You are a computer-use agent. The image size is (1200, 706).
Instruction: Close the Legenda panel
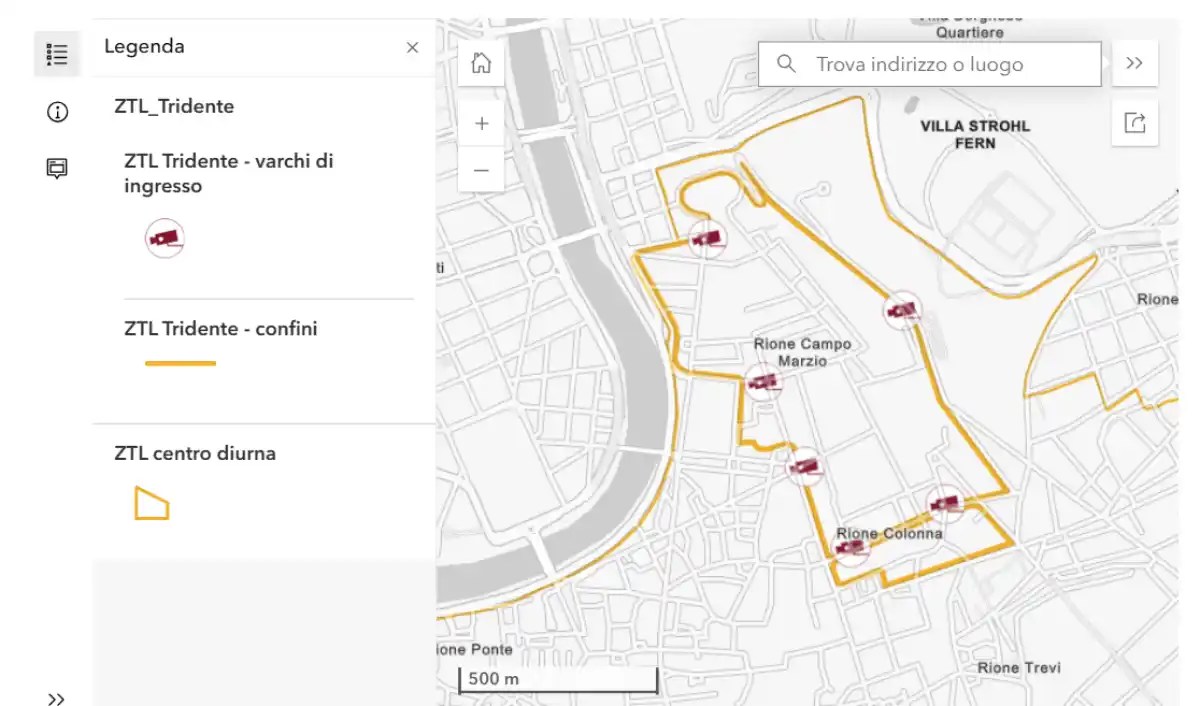tap(412, 47)
